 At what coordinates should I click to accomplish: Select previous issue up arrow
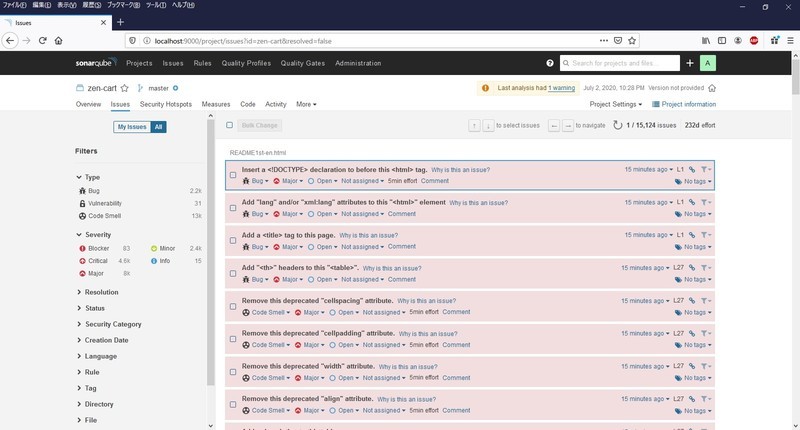coord(474,125)
